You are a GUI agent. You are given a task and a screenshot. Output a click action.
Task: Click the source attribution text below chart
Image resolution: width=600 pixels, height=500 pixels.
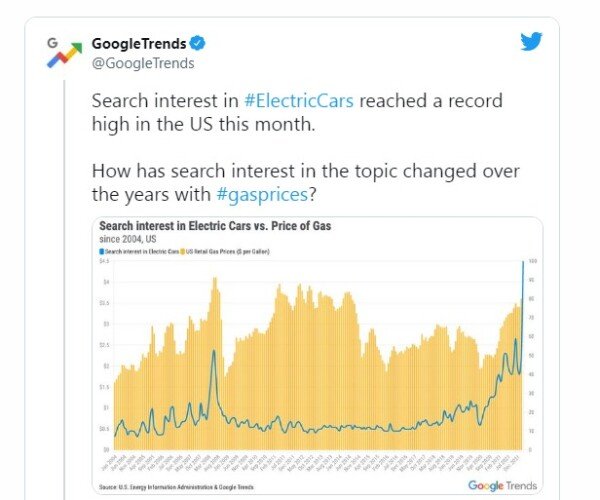click(x=176, y=487)
